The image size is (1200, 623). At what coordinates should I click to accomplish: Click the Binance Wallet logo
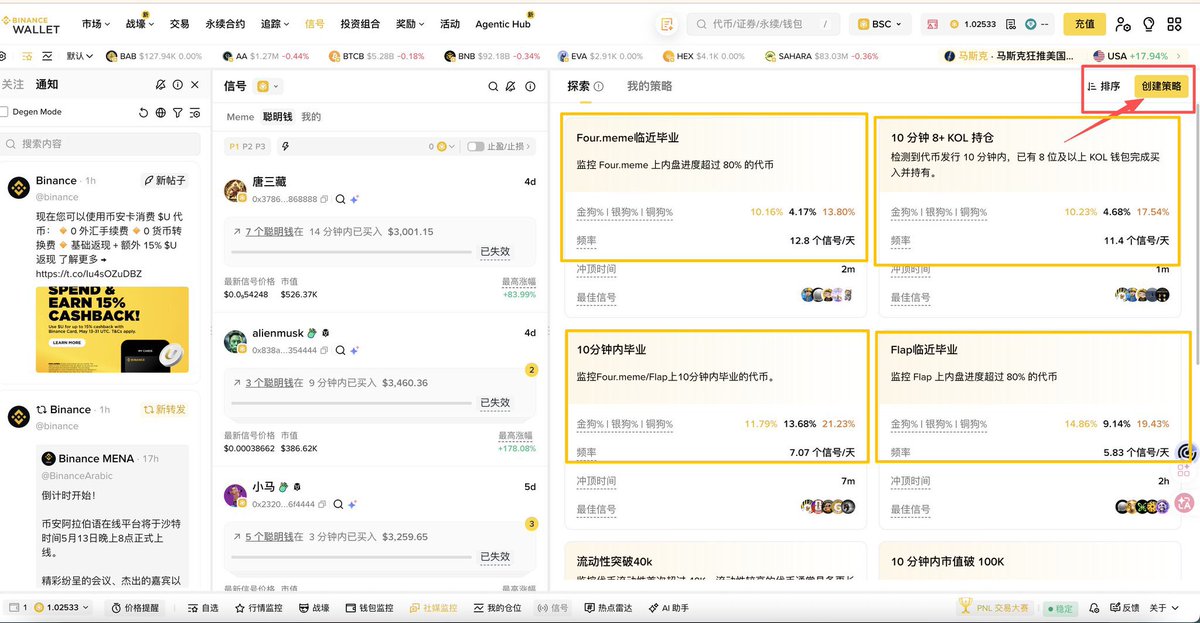pyautogui.click(x=32, y=23)
